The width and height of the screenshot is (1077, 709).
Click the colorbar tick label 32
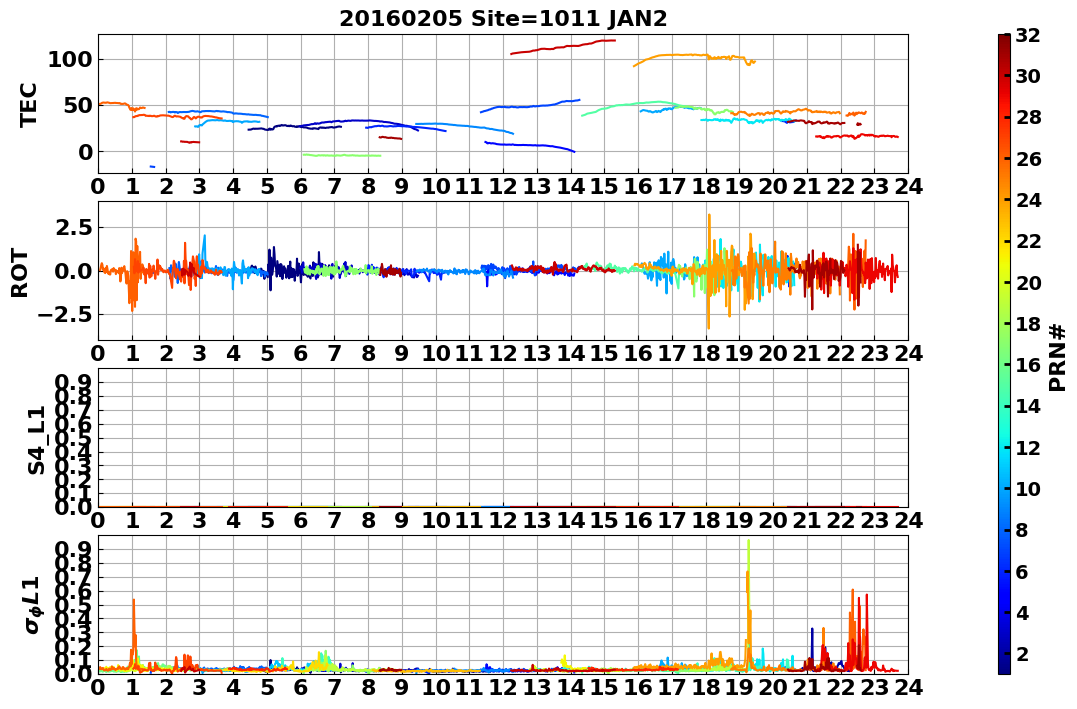click(x=1027, y=34)
